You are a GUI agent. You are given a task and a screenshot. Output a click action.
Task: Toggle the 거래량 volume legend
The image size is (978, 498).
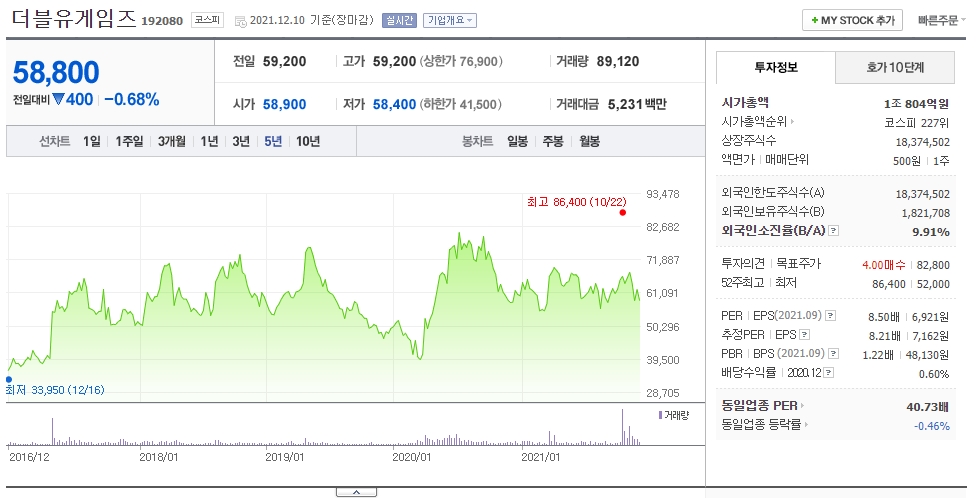(x=674, y=416)
